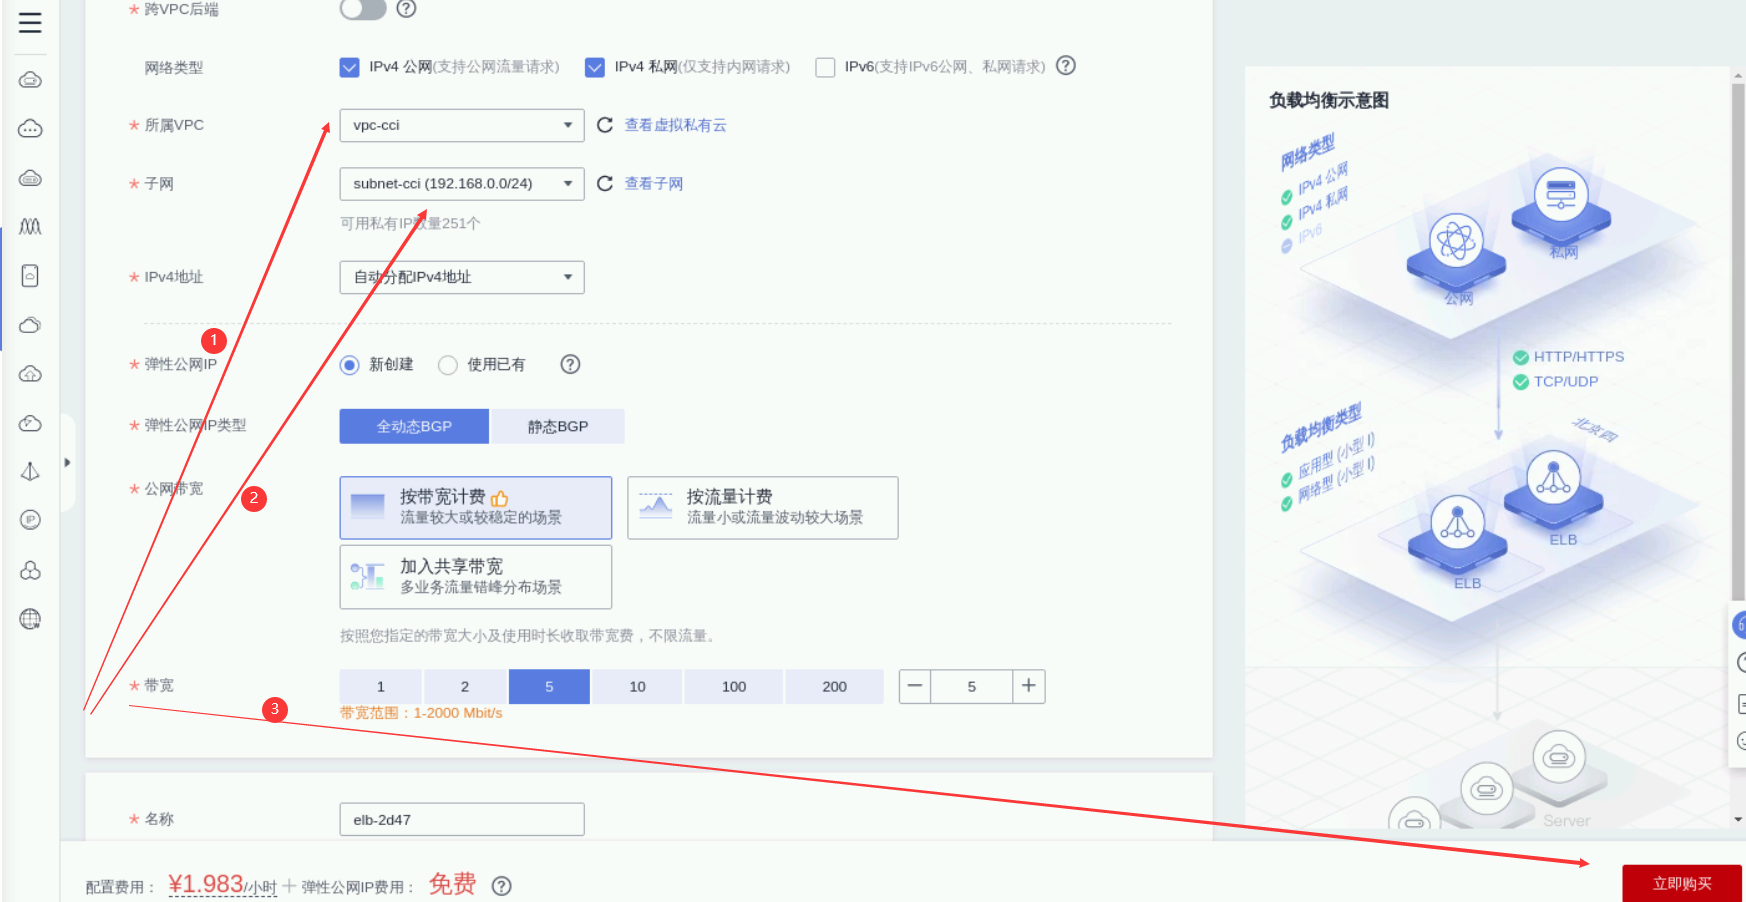The image size is (1746, 902).
Task: Select the 5 bandwidth preset button
Action: (549, 687)
